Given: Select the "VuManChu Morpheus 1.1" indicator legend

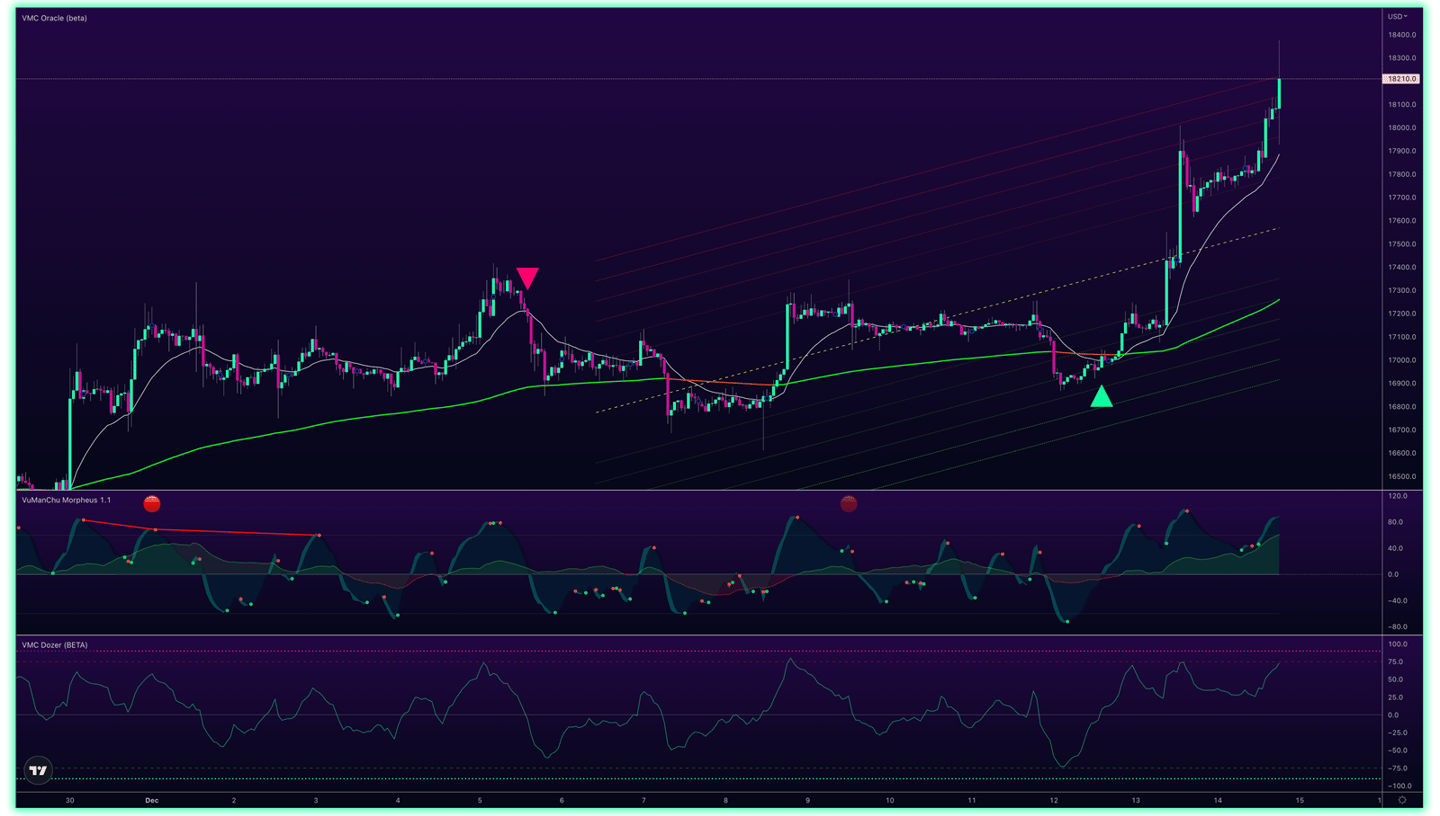Looking at the screenshot, I should 66,500.
